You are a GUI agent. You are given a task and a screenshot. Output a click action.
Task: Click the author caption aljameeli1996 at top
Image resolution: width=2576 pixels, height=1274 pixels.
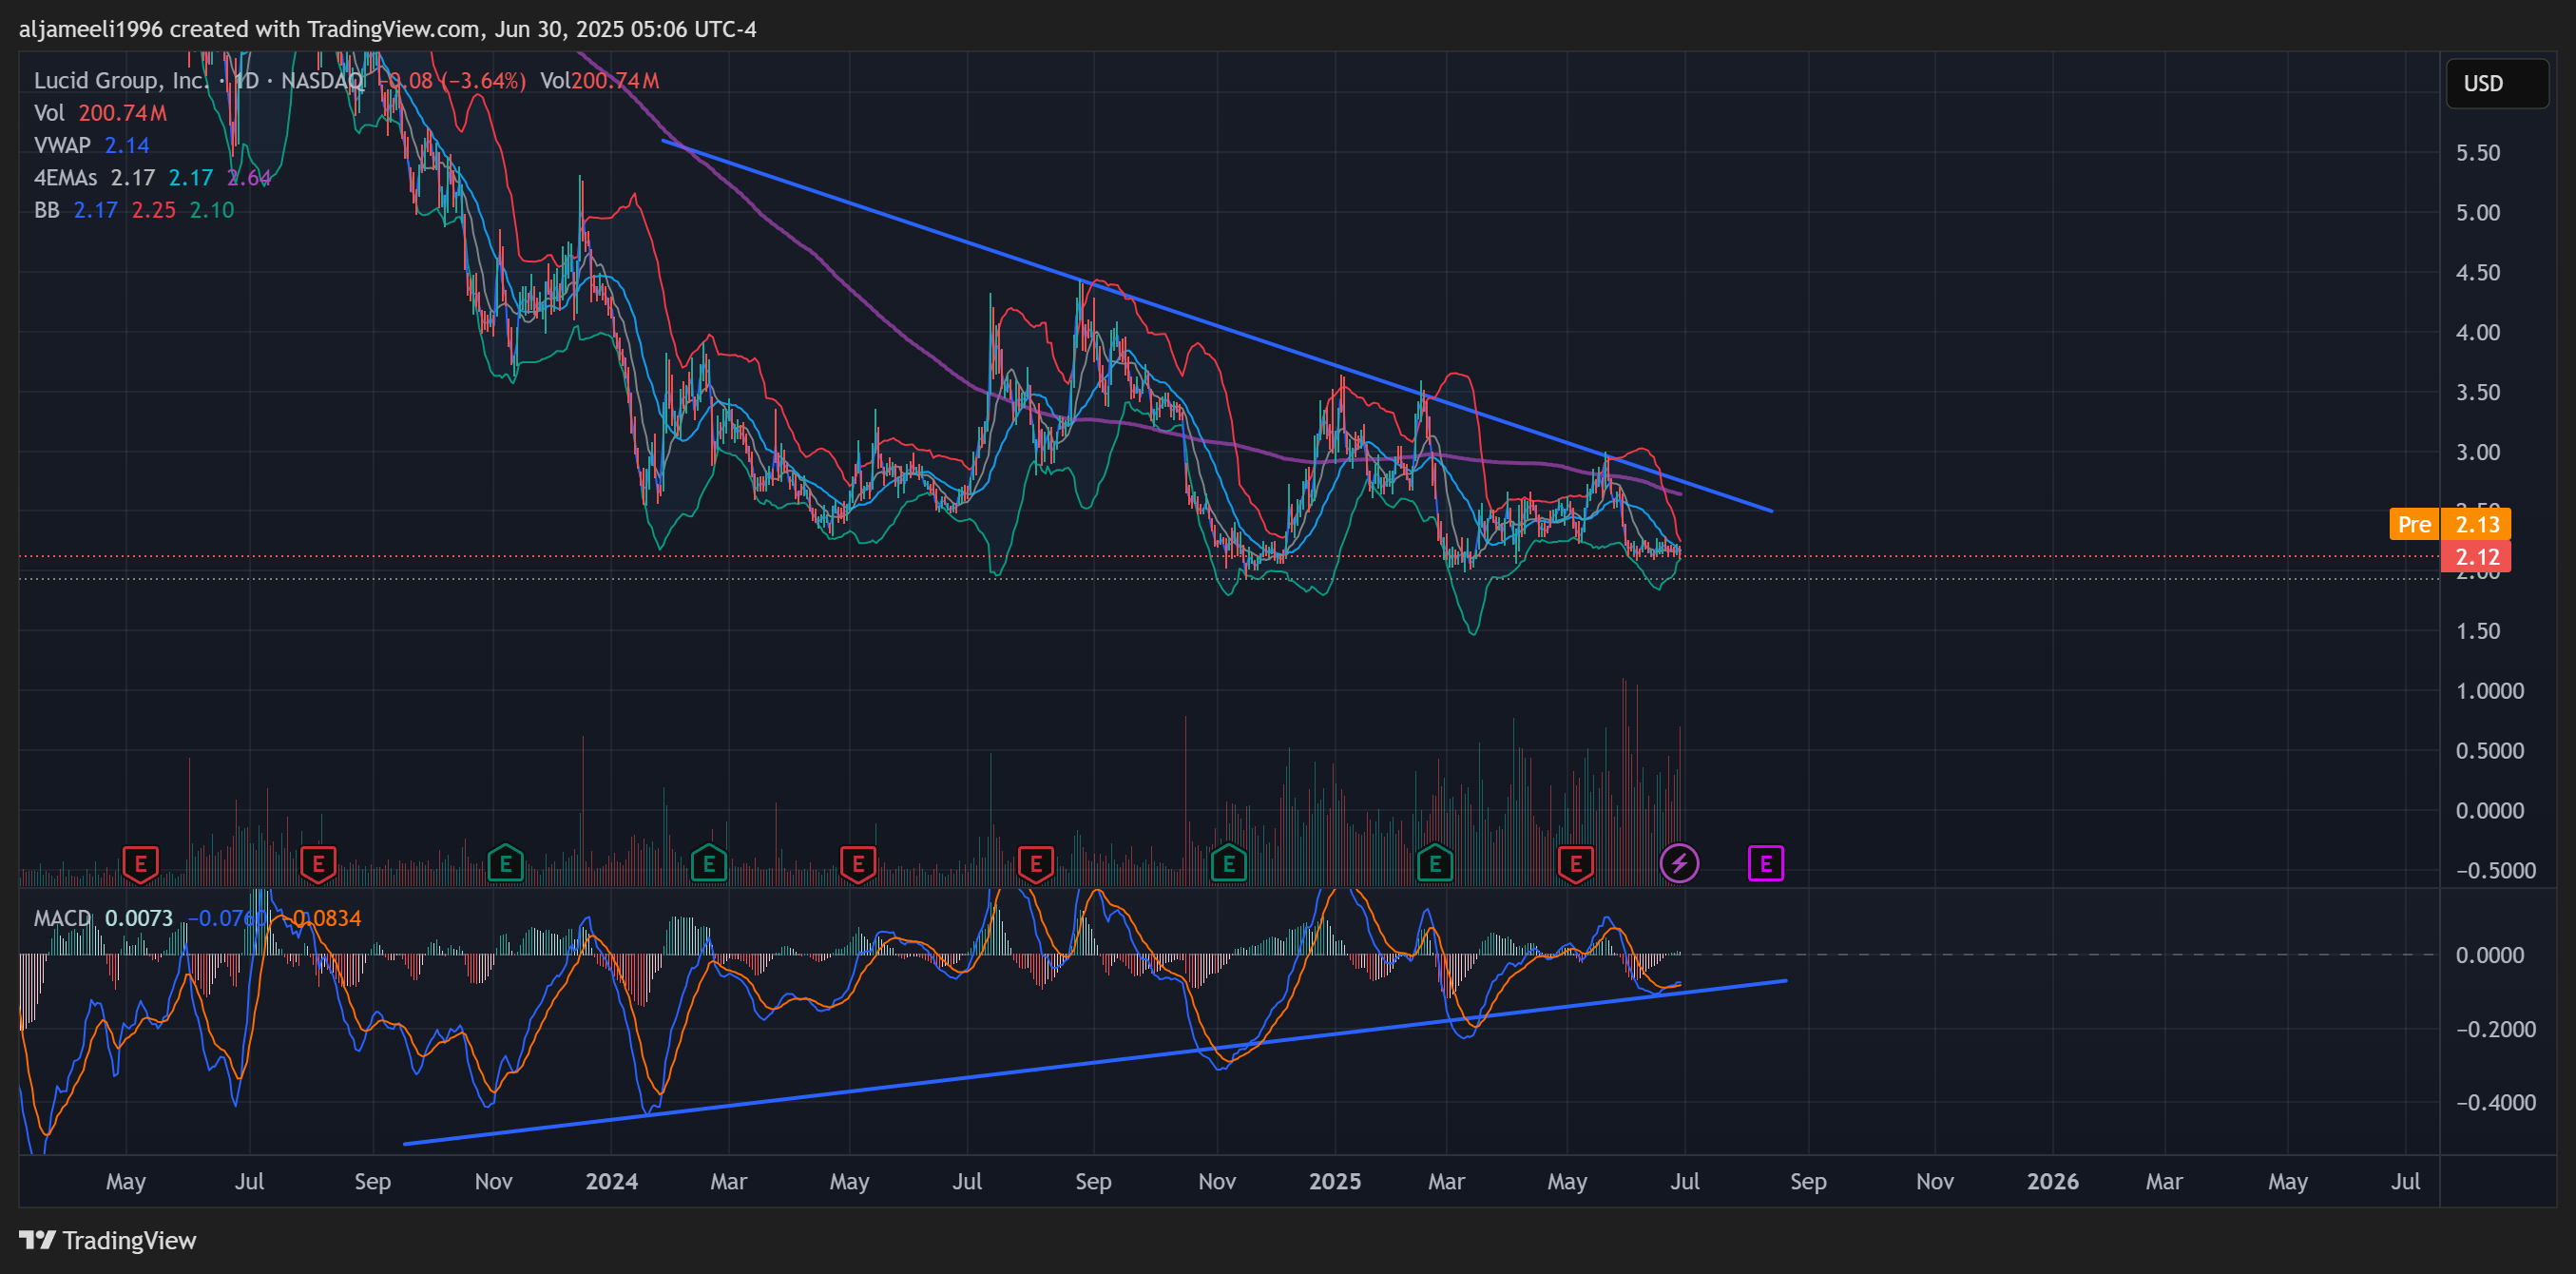click(x=91, y=29)
